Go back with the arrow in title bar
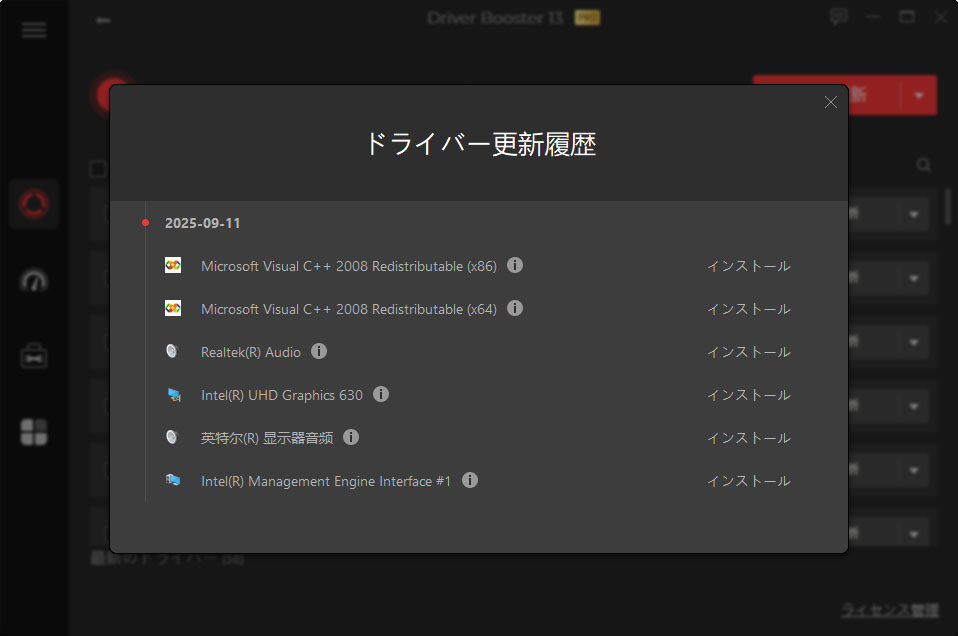Image resolution: width=958 pixels, height=636 pixels. click(x=103, y=20)
